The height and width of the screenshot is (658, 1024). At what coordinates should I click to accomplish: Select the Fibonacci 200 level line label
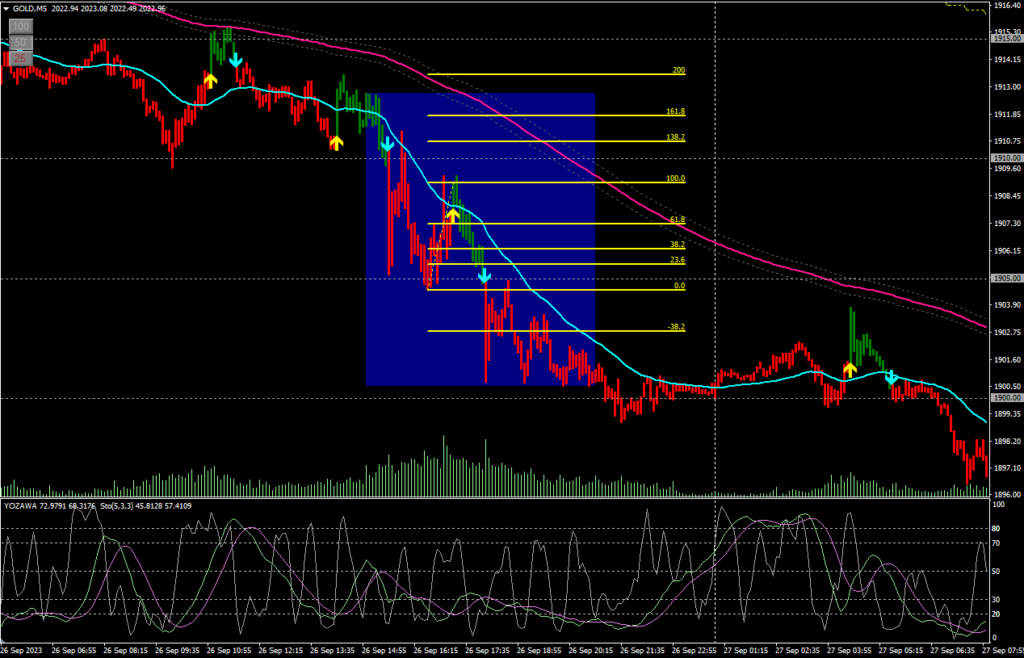tap(678, 71)
